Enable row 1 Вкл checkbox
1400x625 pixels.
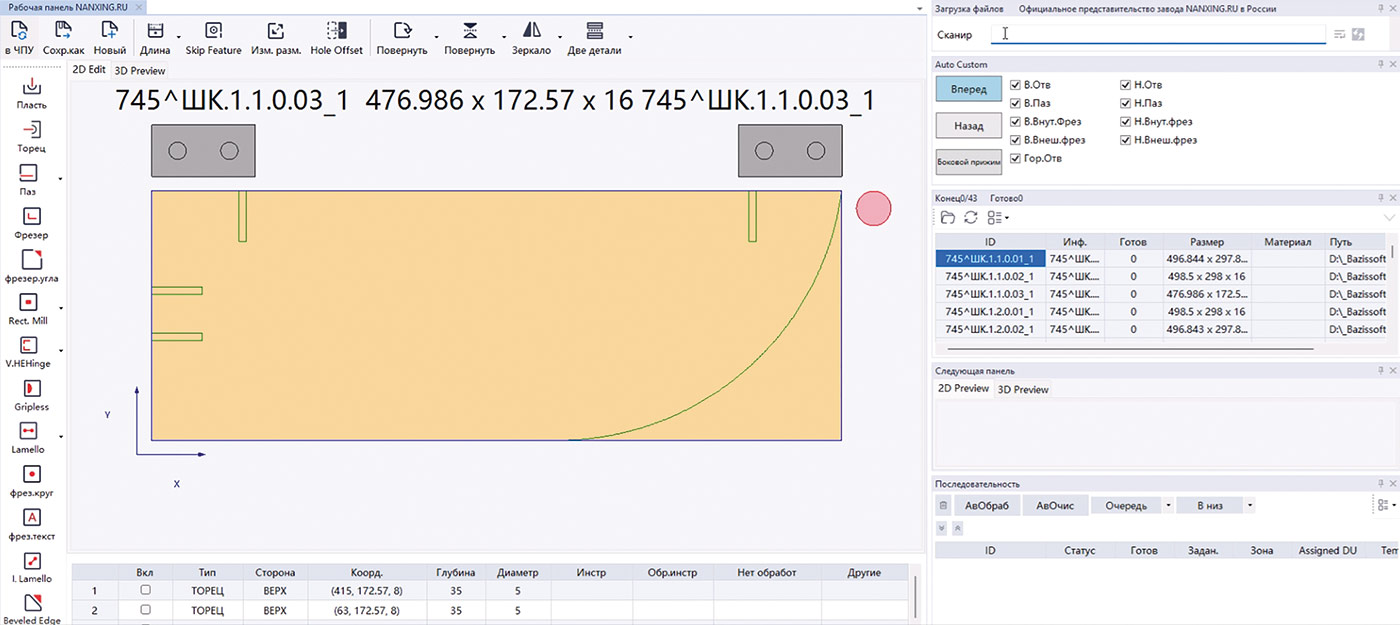(145, 590)
